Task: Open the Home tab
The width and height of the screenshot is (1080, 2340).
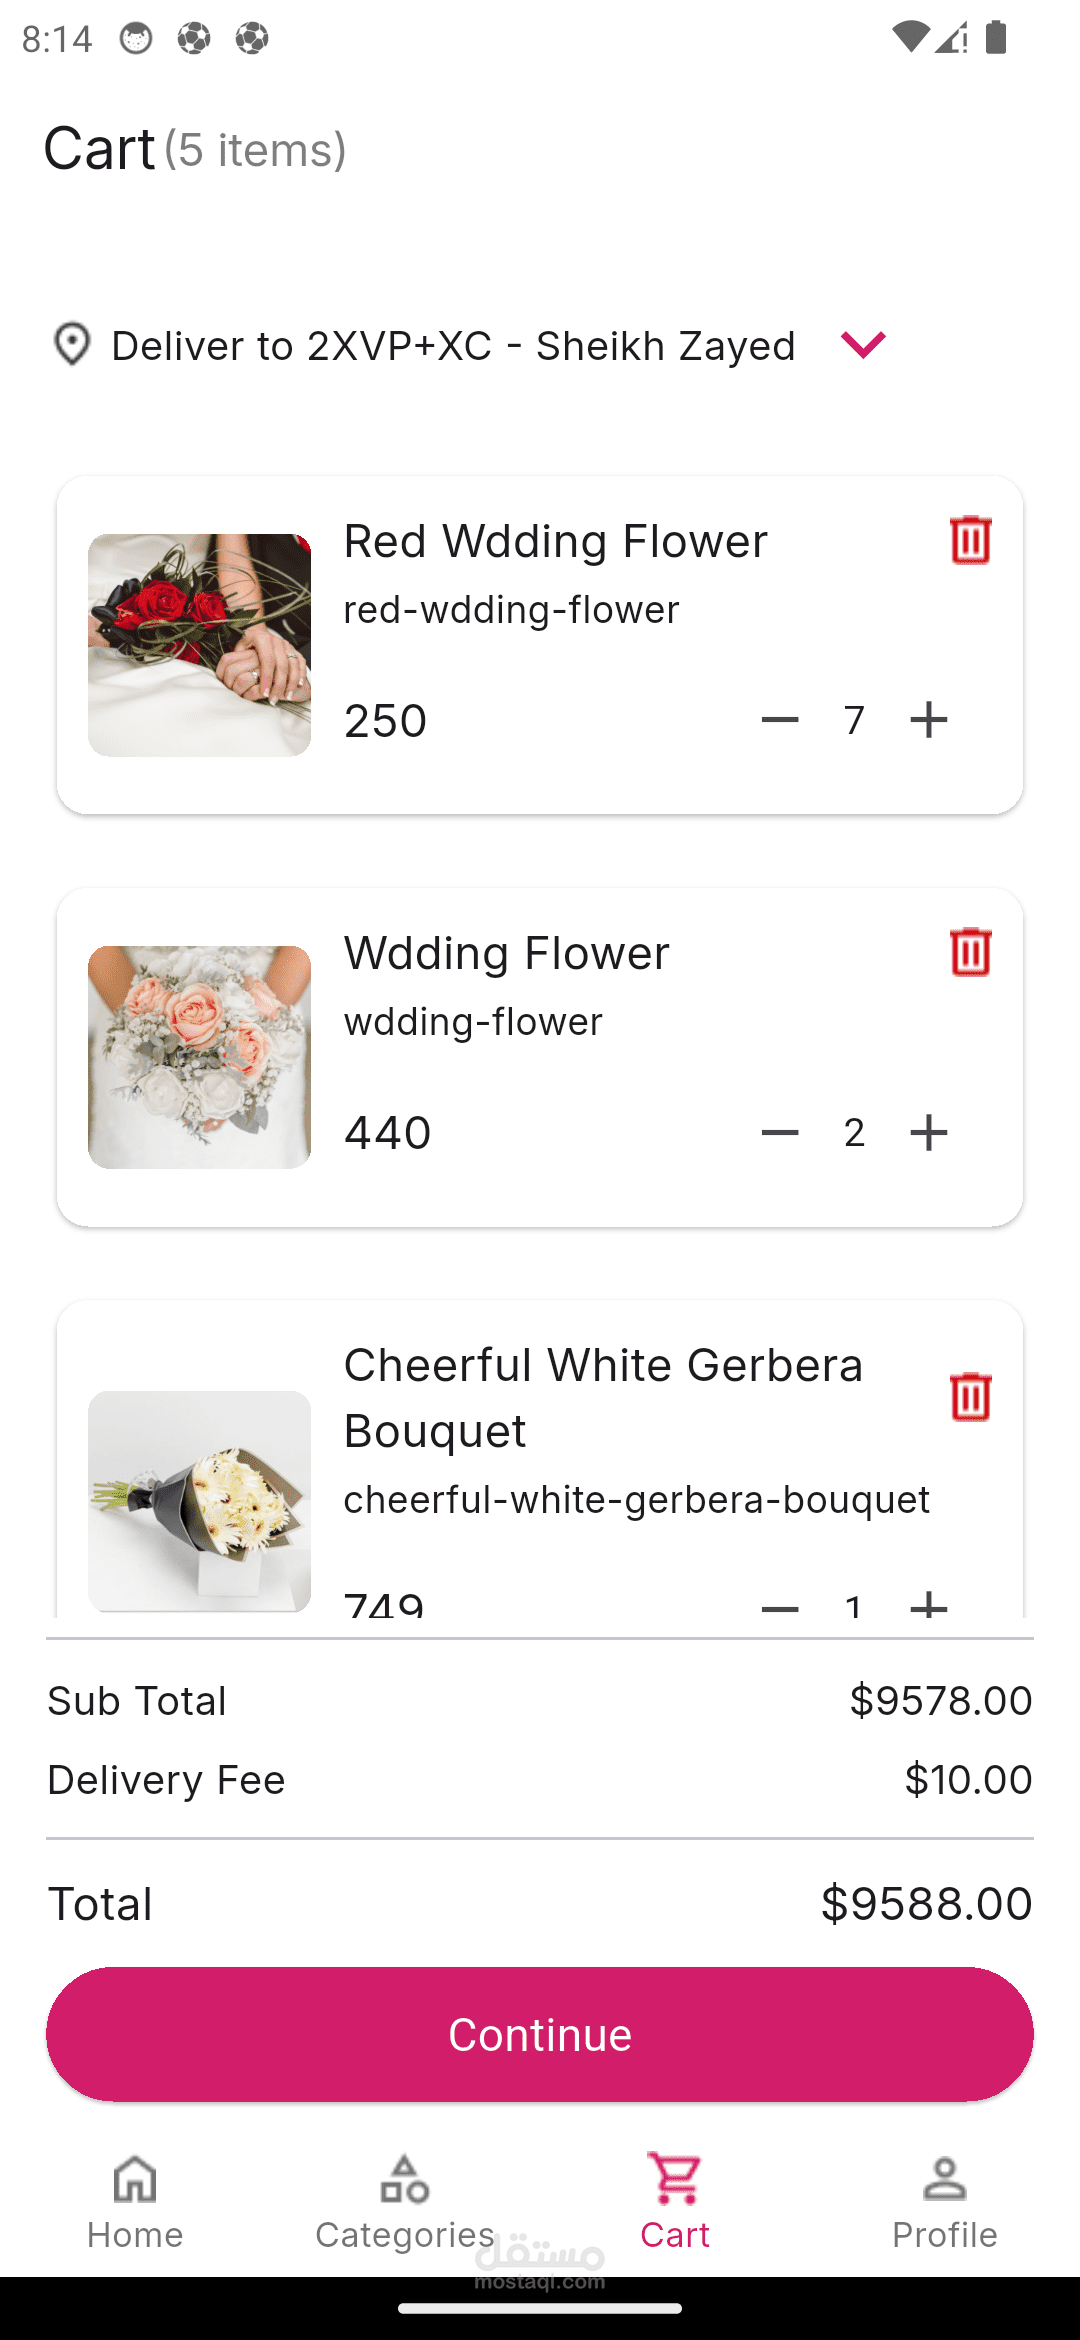Action: click(x=135, y=2203)
